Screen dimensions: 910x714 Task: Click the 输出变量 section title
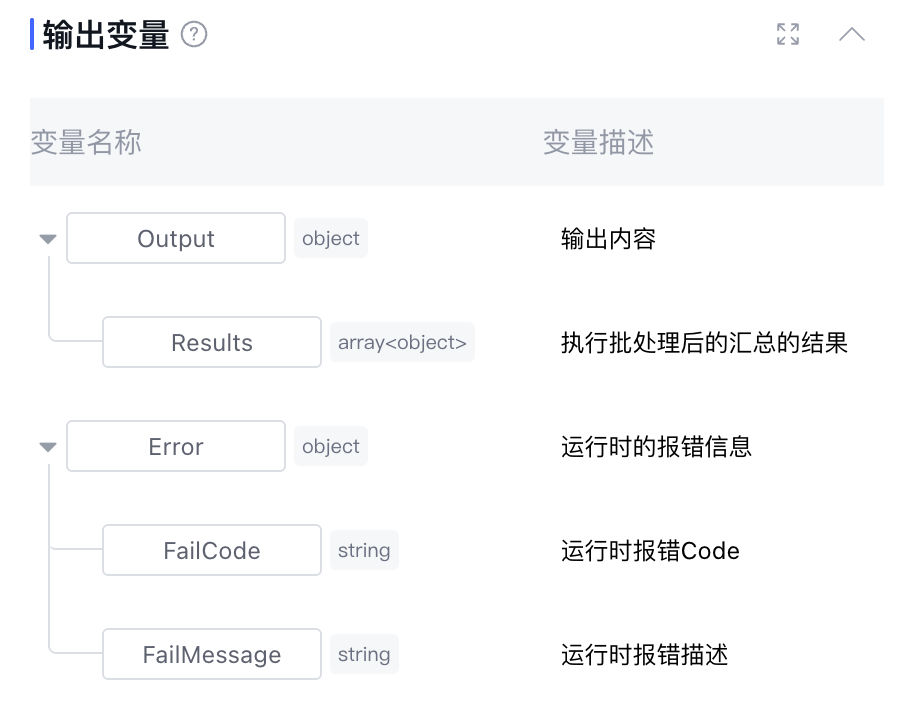(106, 35)
